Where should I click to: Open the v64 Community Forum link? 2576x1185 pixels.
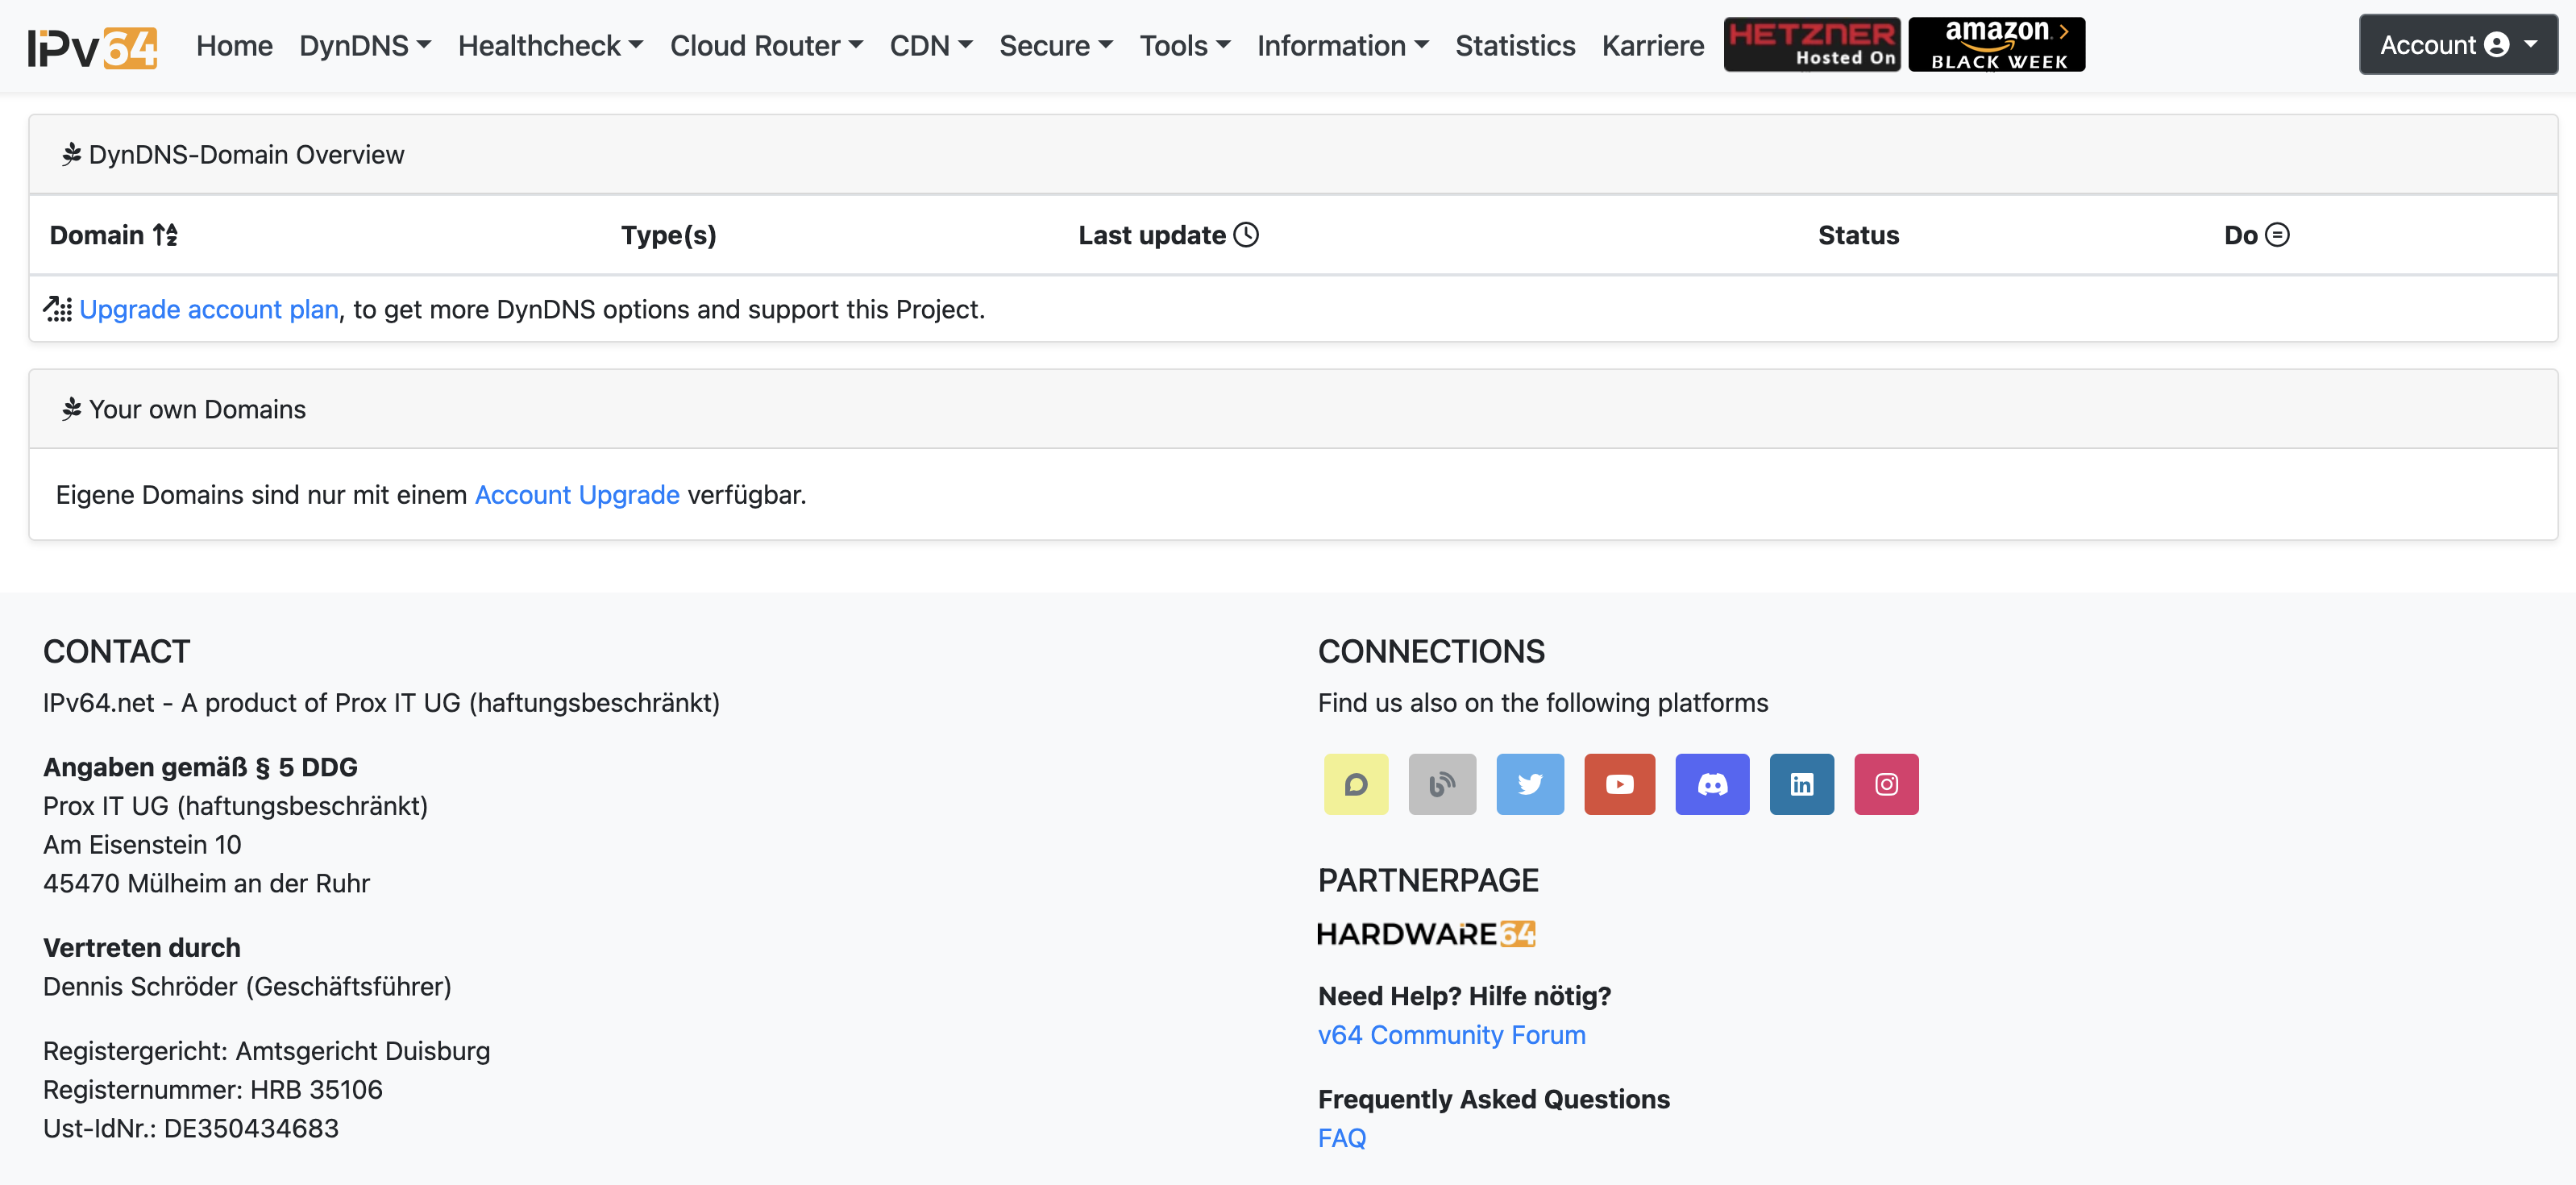click(x=1451, y=1035)
